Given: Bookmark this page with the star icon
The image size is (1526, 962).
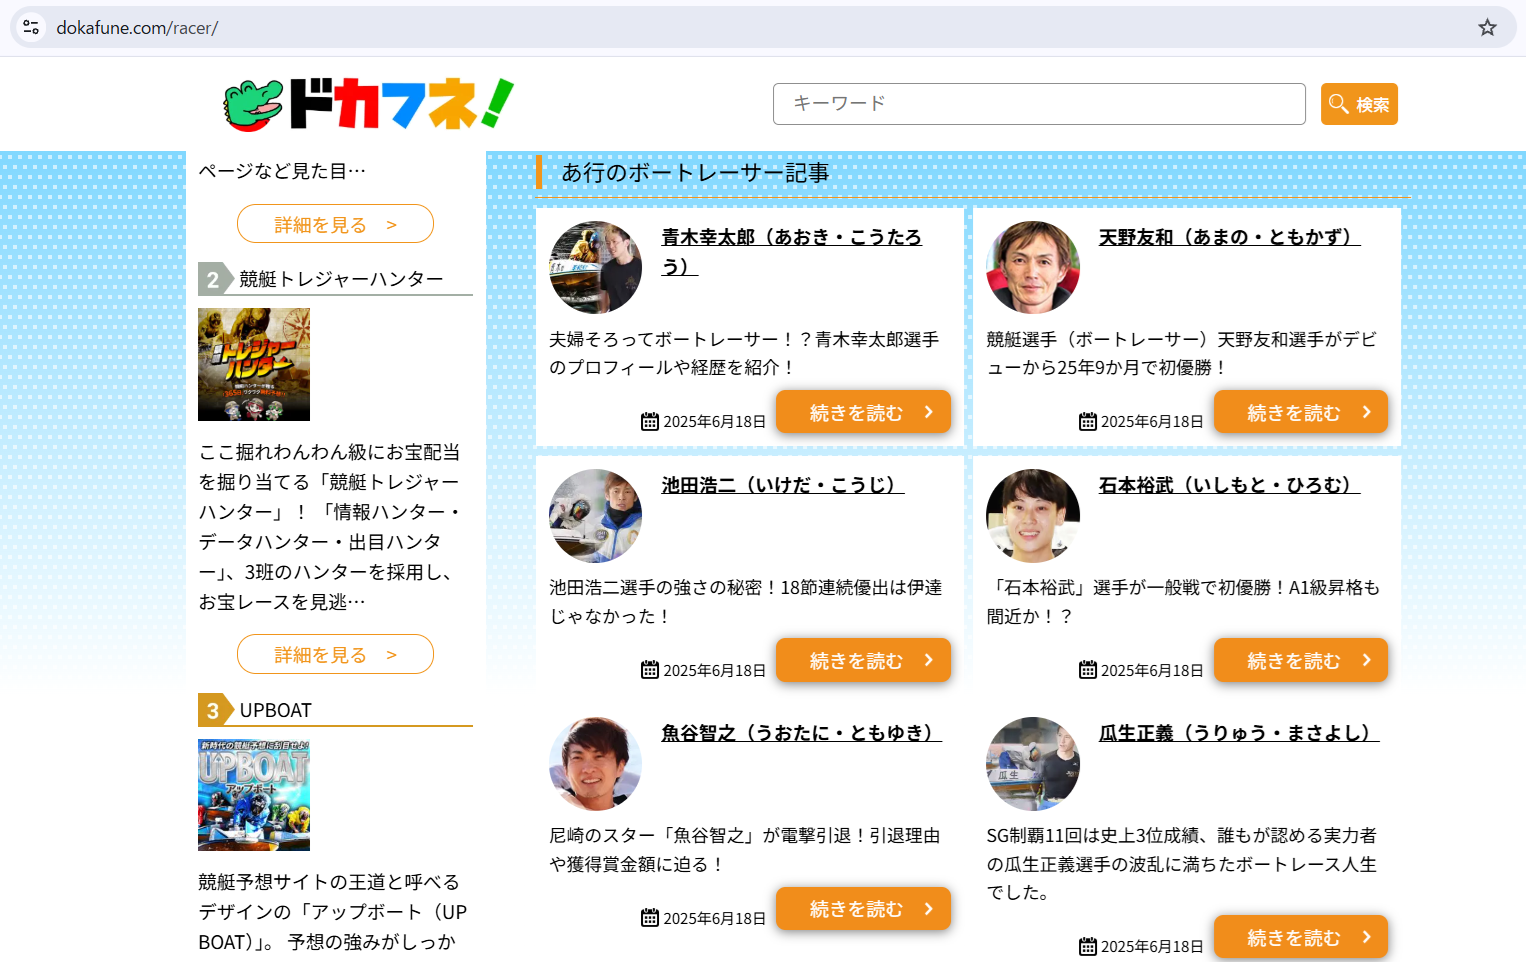Looking at the screenshot, I should [1487, 28].
